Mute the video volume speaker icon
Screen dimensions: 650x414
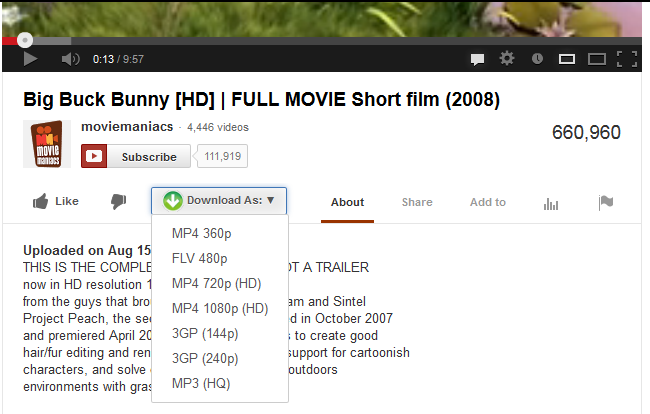70,59
